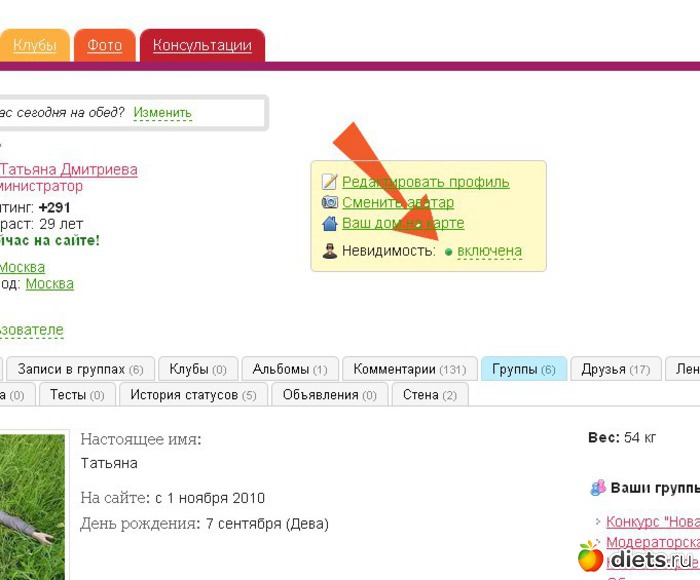The image size is (700, 580).
Task: Open the Стена (2) tab
Action: point(429,394)
